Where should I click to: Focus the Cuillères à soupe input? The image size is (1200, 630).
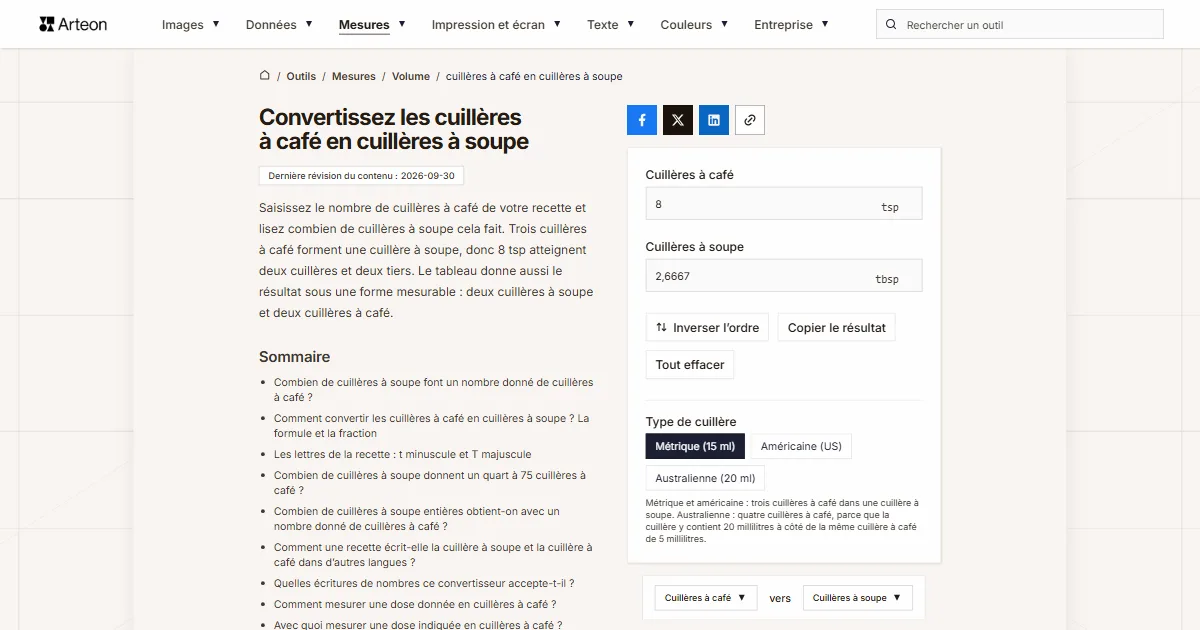pyautogui.click(x=784, y=276)
